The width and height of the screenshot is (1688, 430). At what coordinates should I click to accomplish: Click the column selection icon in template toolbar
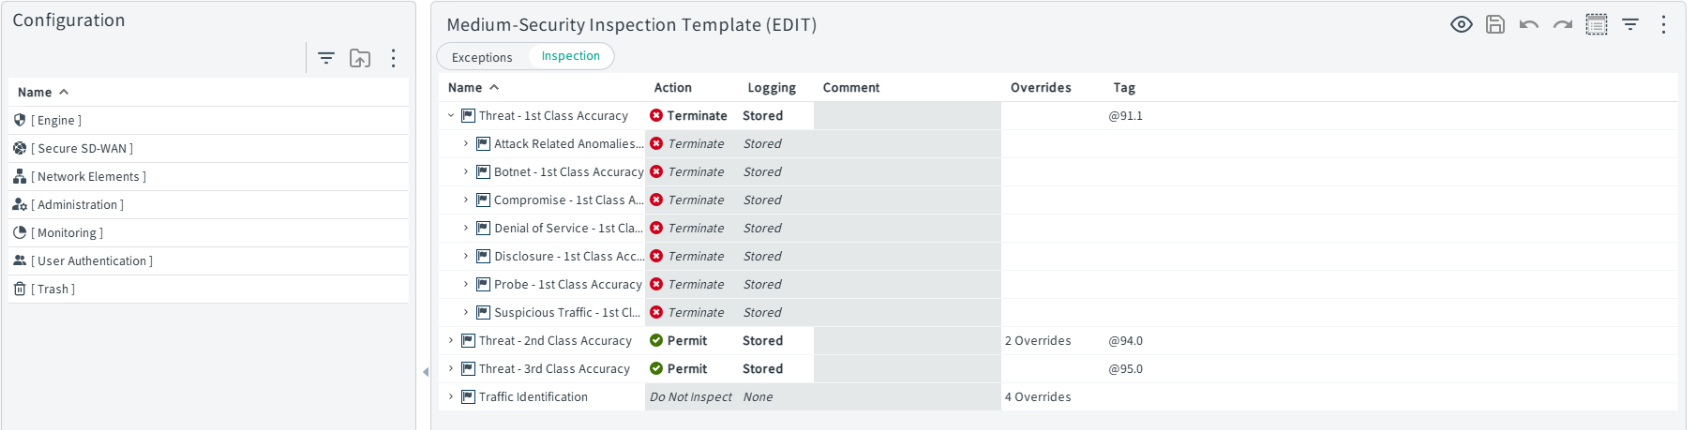pyautogui.click(x=1597, y=25)
